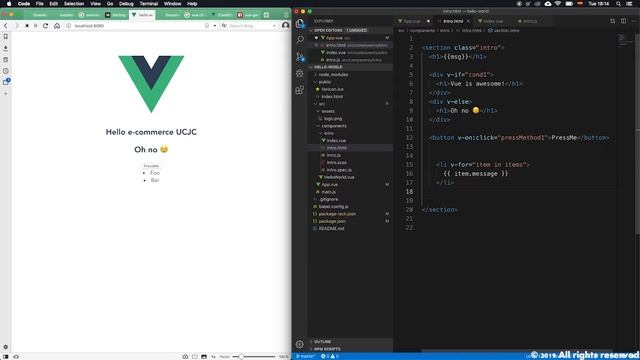Open the Extensions view icon
640x360 pixels.
tap(300, 90)
